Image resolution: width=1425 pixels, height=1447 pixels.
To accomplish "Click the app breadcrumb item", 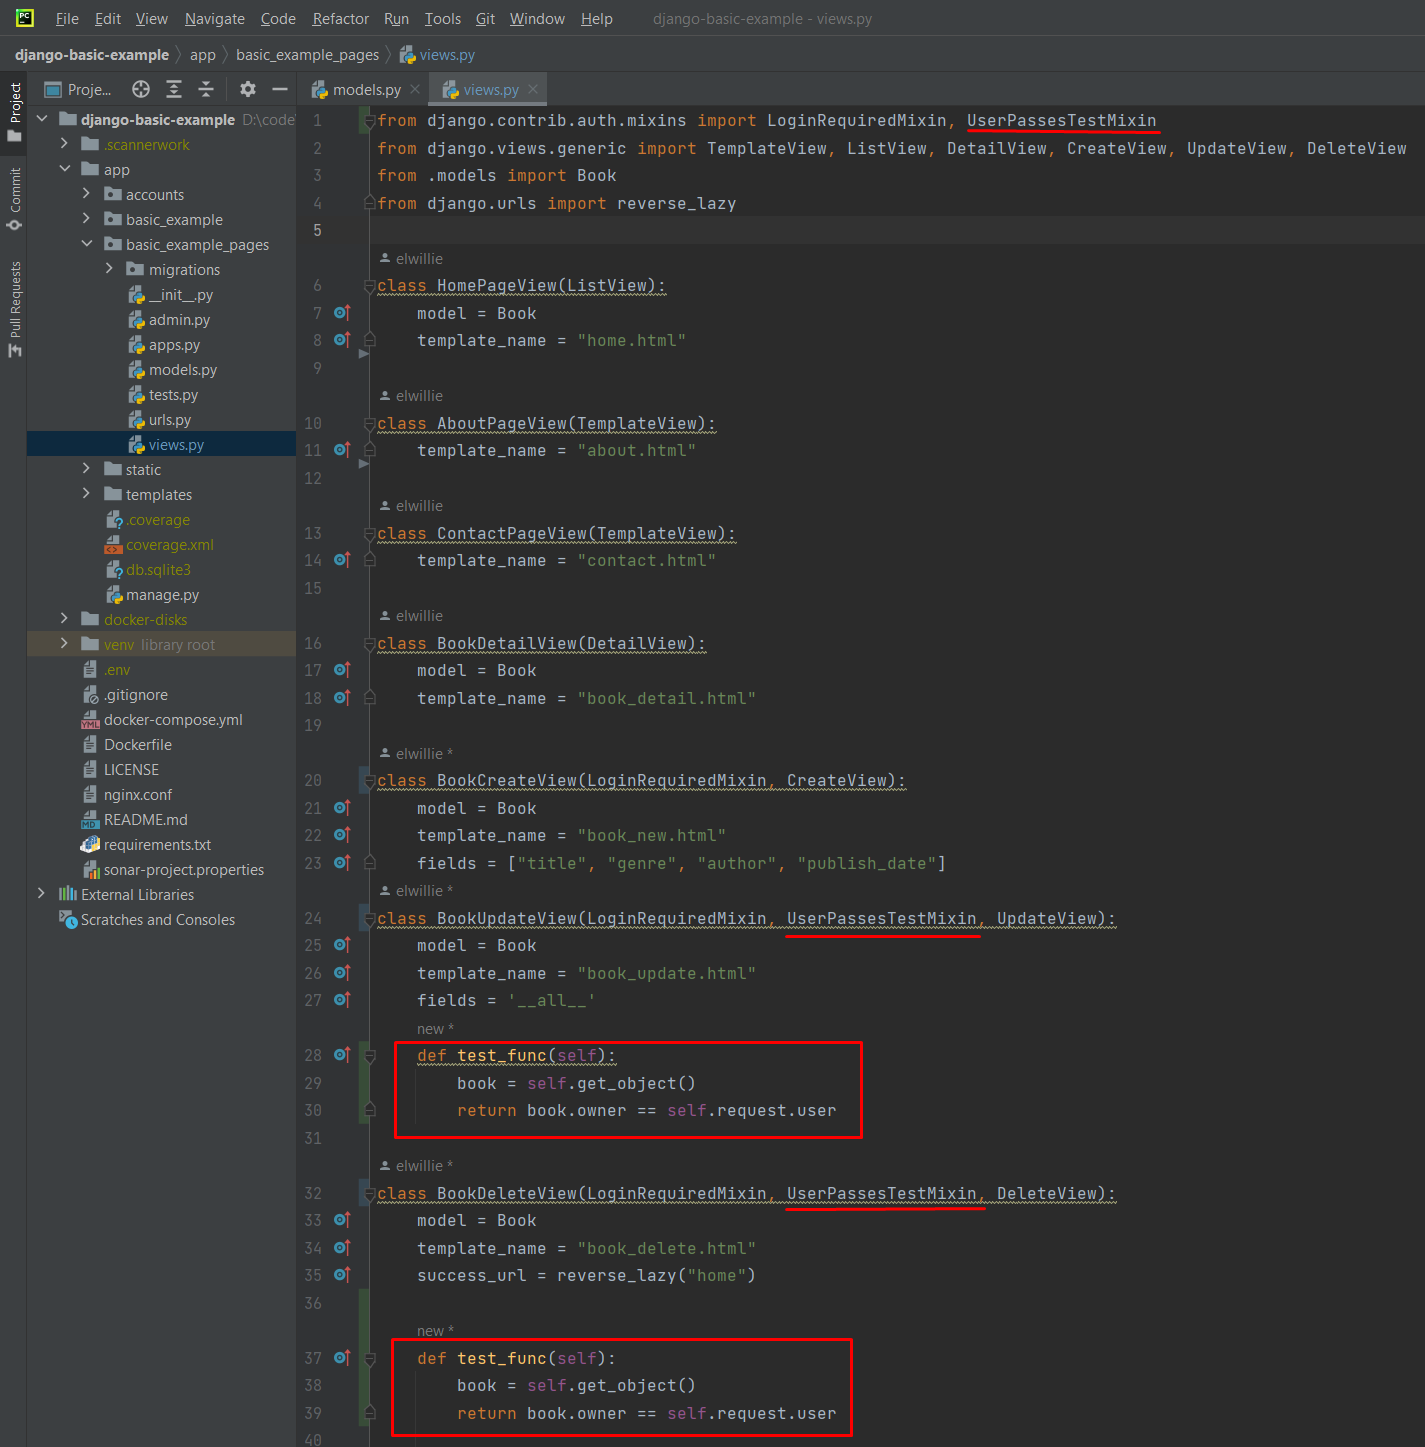I will [x=202, y=55].
